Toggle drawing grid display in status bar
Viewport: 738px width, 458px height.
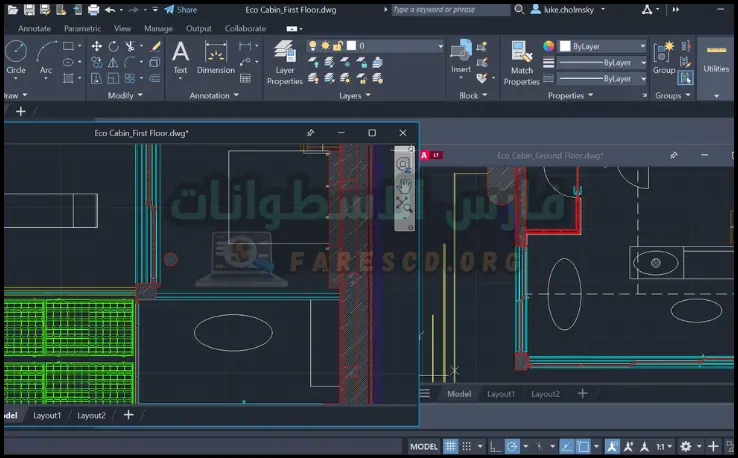click(451, 446)
